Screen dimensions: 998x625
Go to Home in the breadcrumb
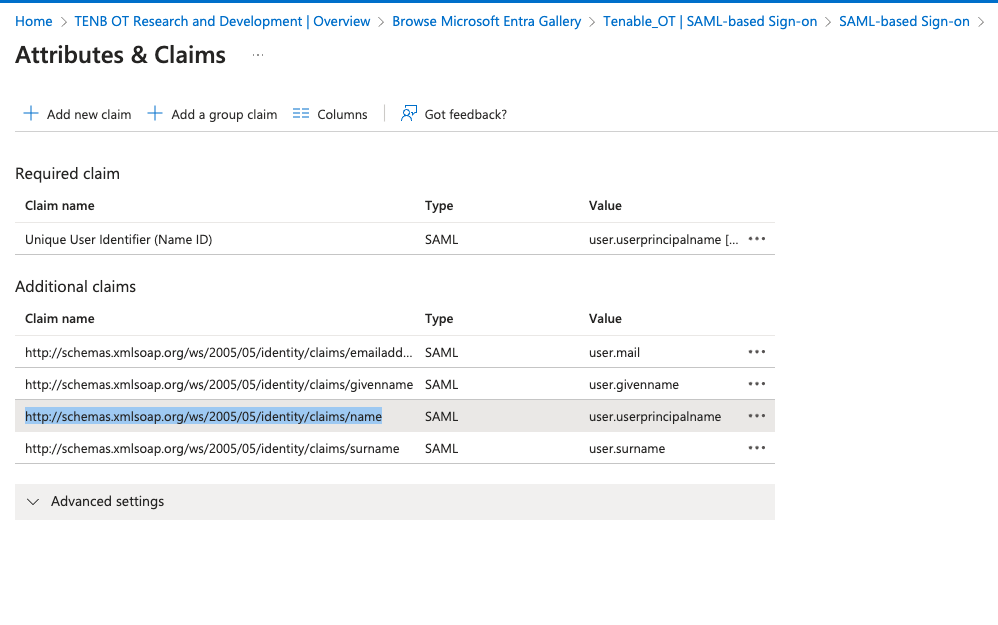click(34, 21)
